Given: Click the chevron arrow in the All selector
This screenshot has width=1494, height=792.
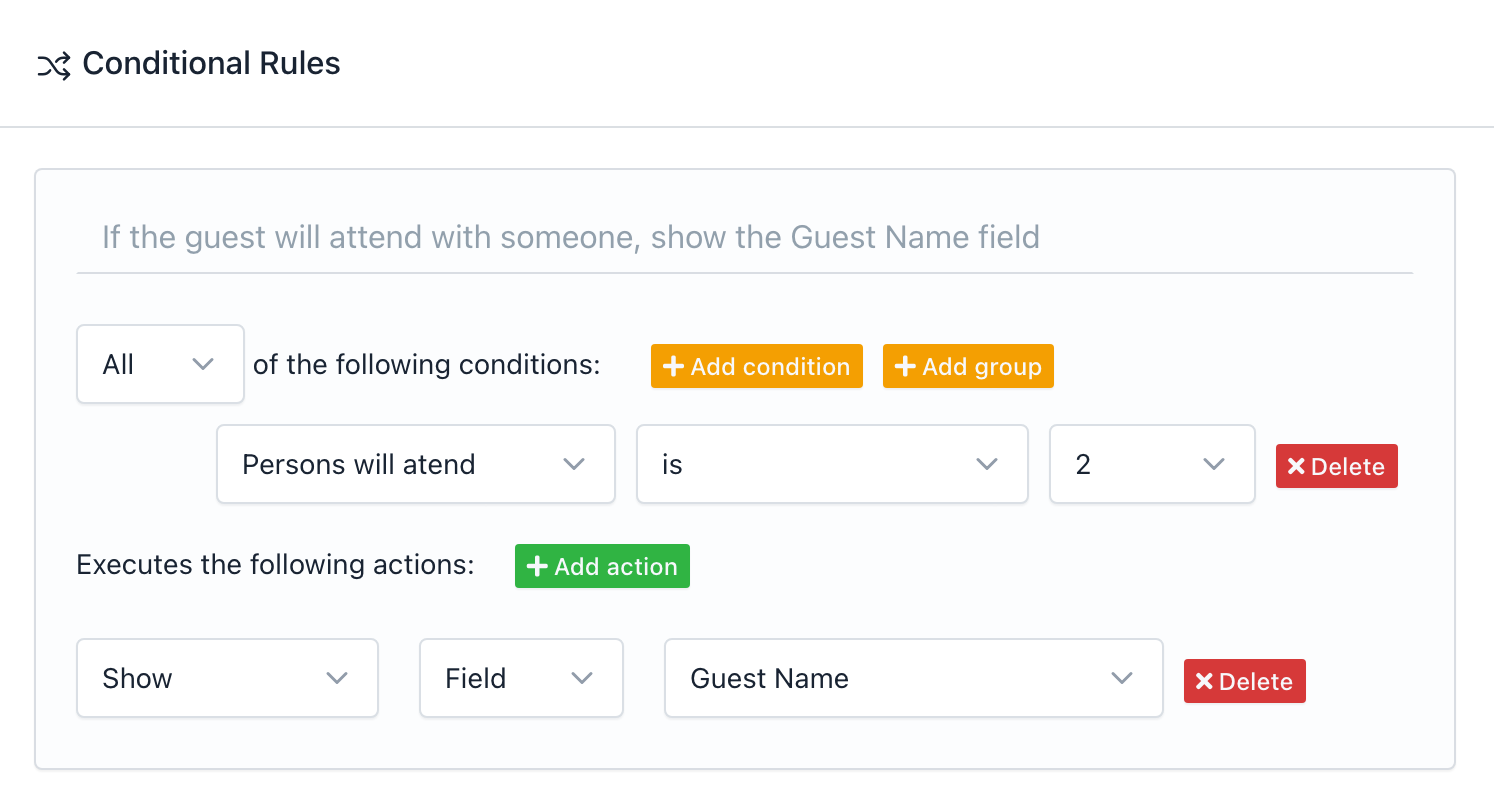Looking at the screenshot, I should click(203, 365).
